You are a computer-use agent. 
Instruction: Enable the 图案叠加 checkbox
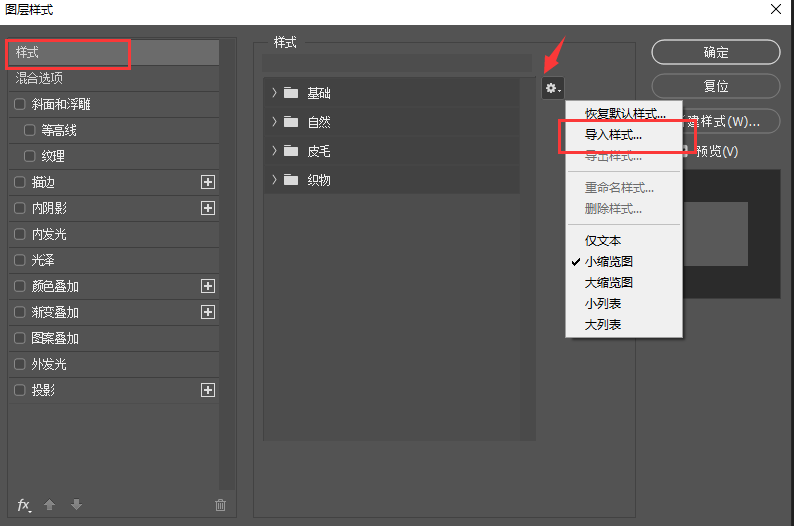point(20,338)
